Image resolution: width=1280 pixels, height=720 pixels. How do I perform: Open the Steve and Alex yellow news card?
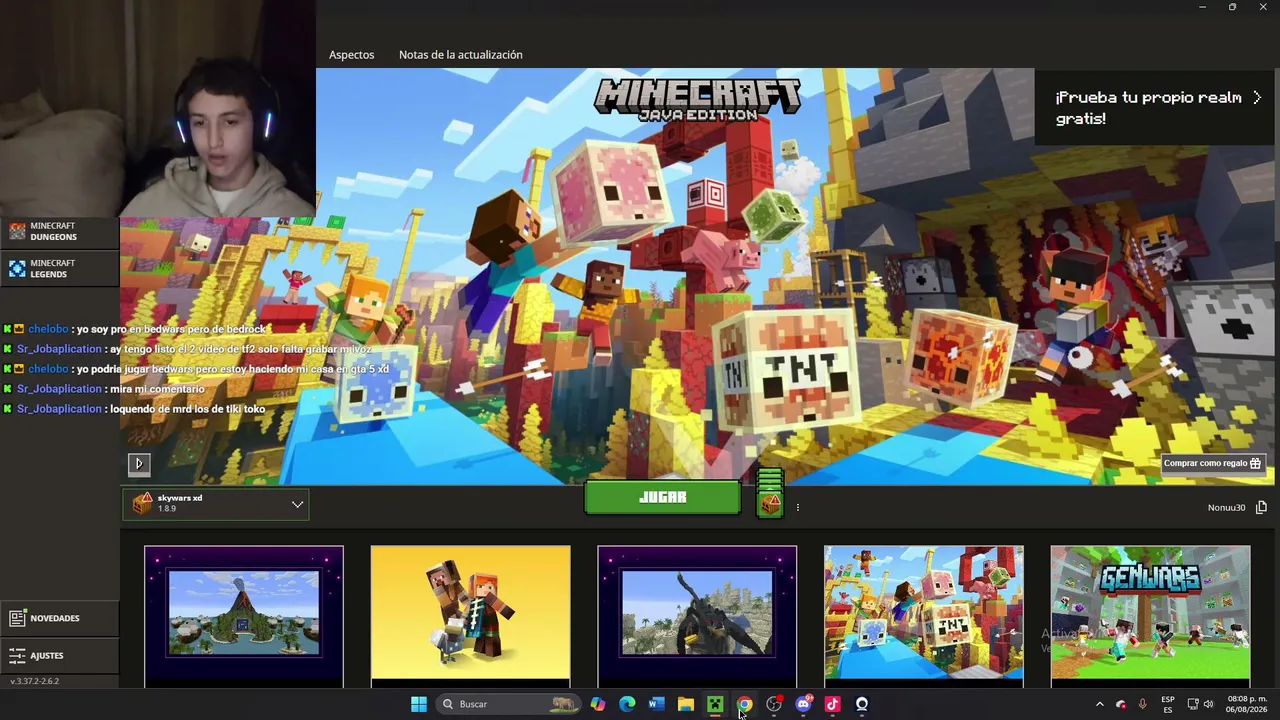pyautogui.click(x=471, y=616)
